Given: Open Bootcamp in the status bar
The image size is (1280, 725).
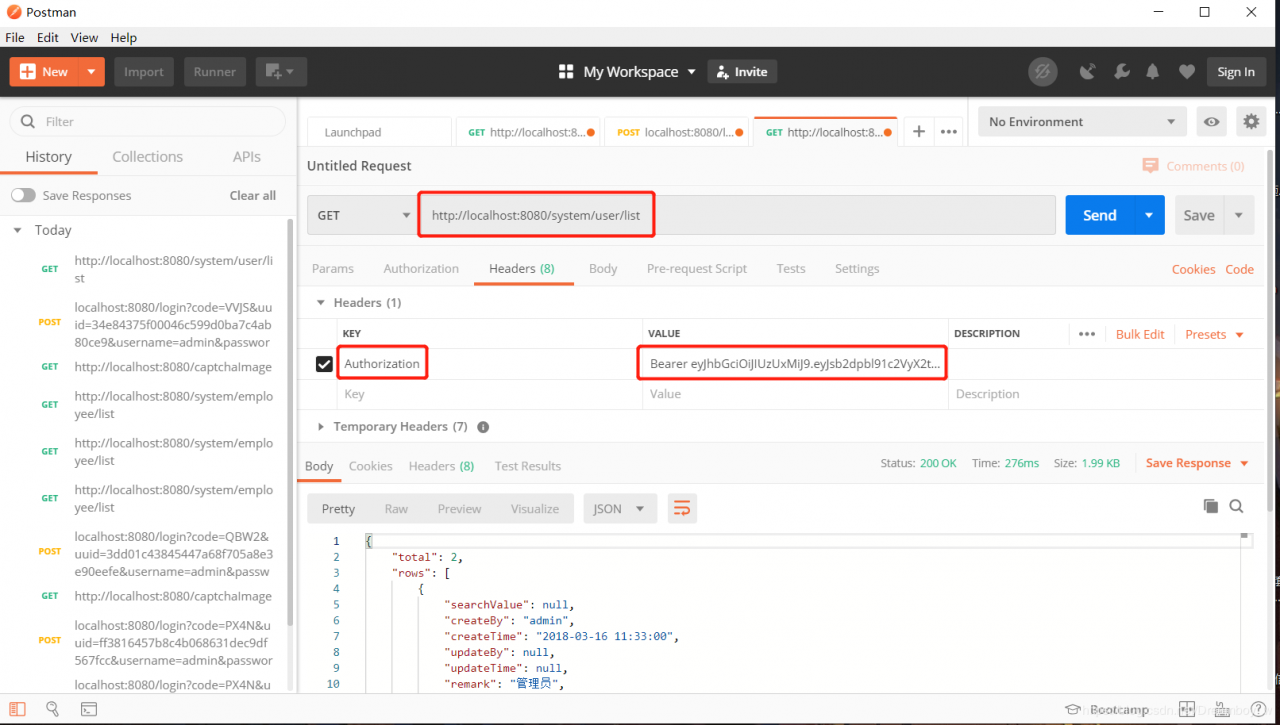Looking at the screenshot, I should tap(1108, 709).
